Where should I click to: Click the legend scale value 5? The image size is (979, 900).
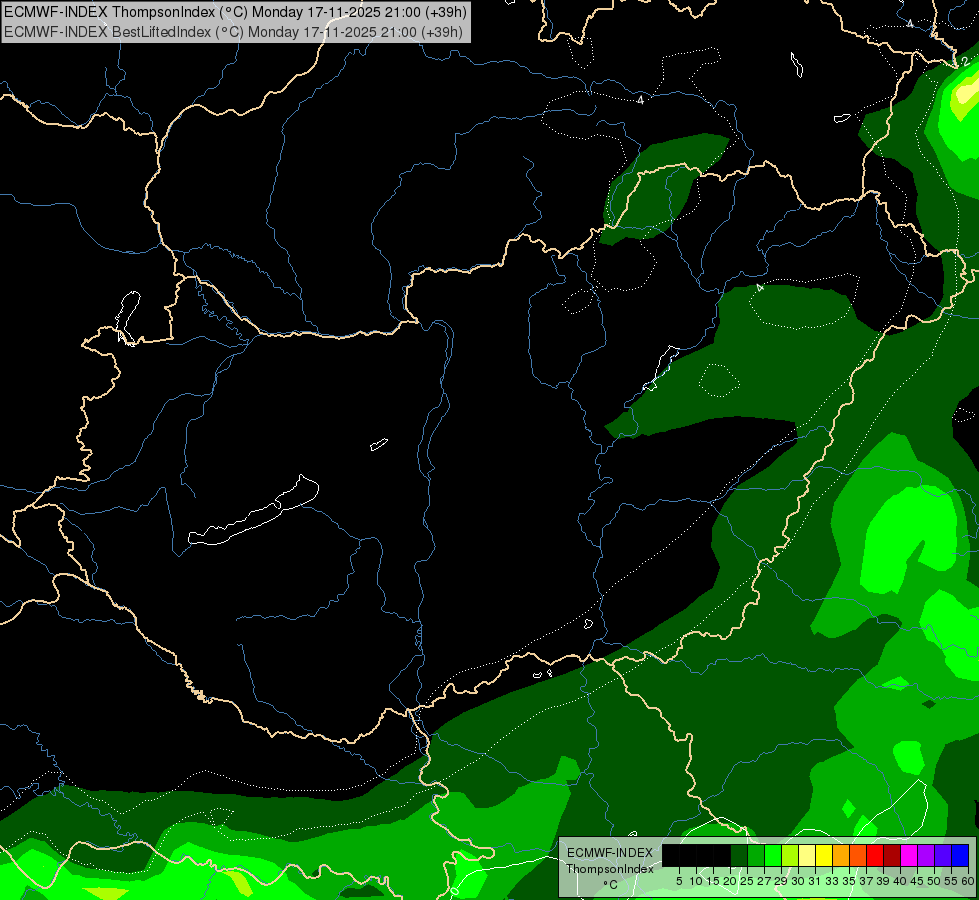pos(679,881)
